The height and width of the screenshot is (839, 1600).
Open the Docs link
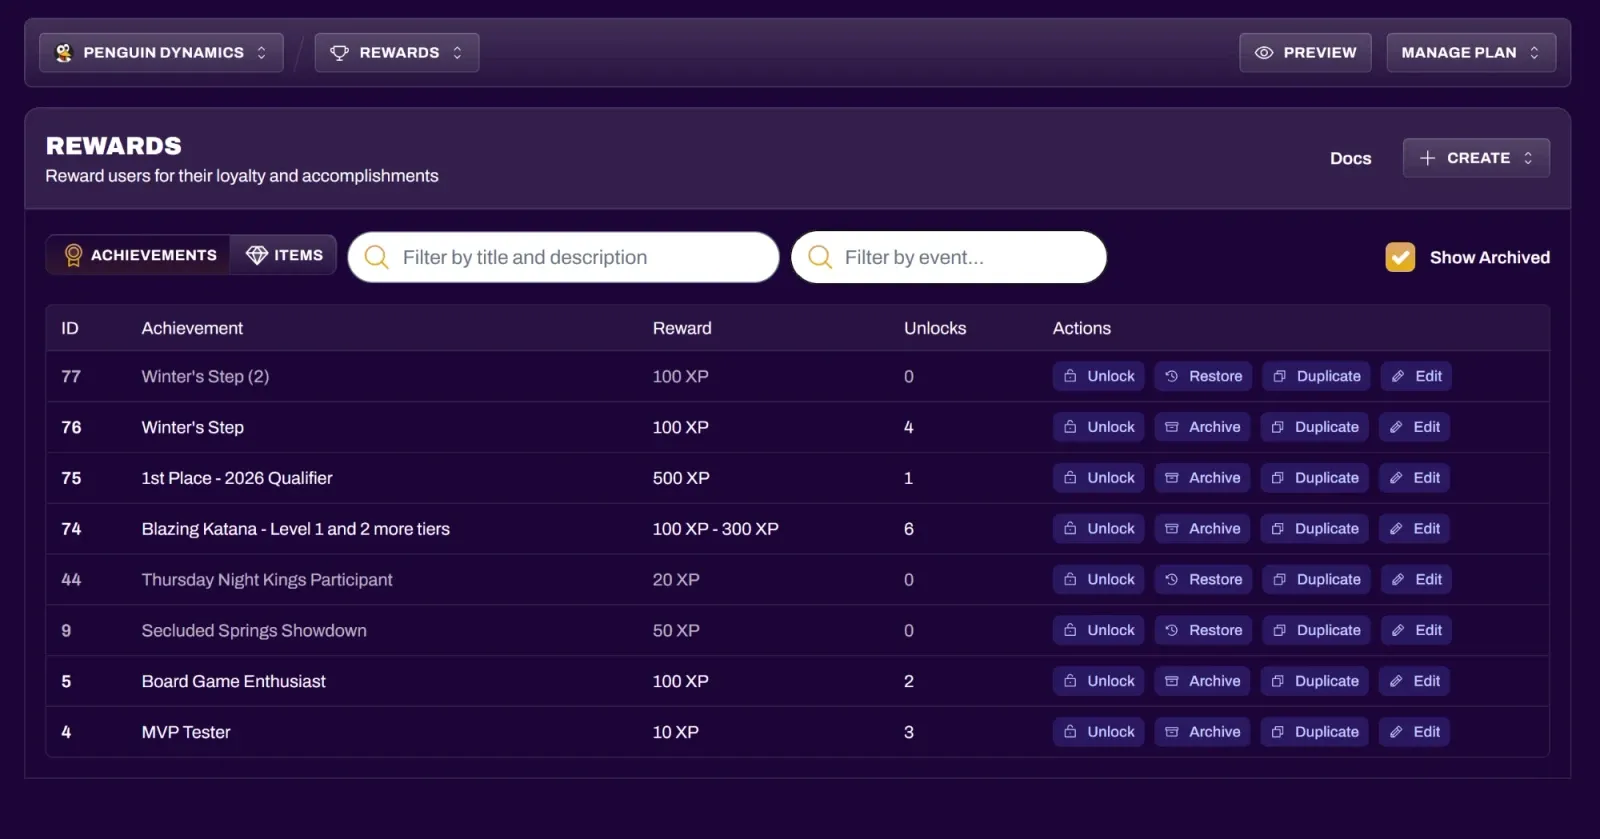click(x=1350, y=158)
